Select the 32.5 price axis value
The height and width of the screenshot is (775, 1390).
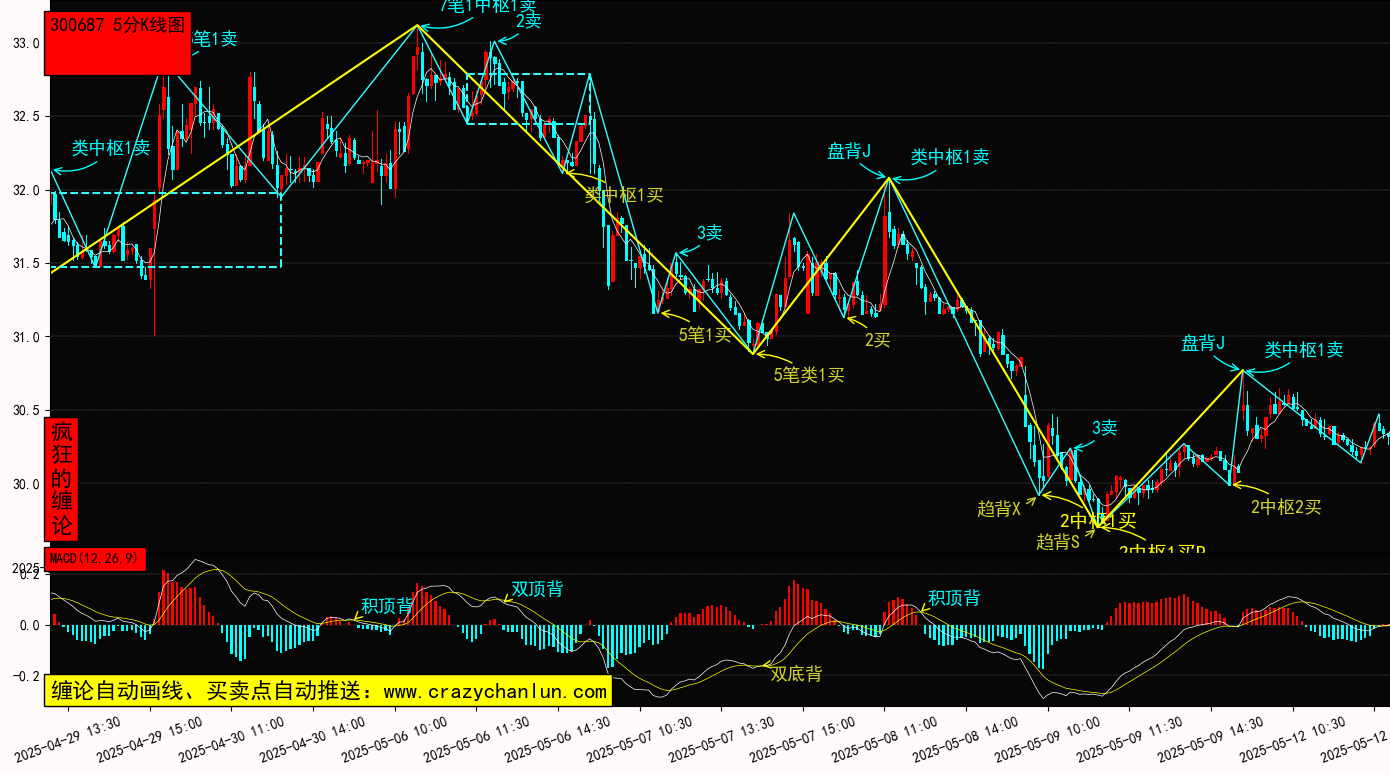click(26, 117)
